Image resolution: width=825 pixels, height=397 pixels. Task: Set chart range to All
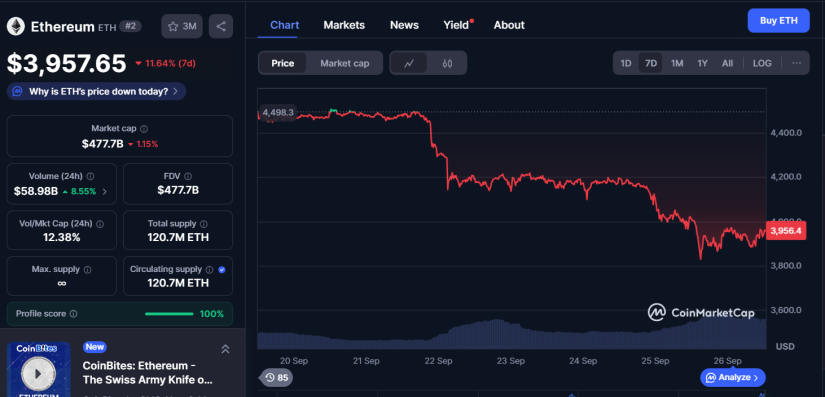pos(727,63)
